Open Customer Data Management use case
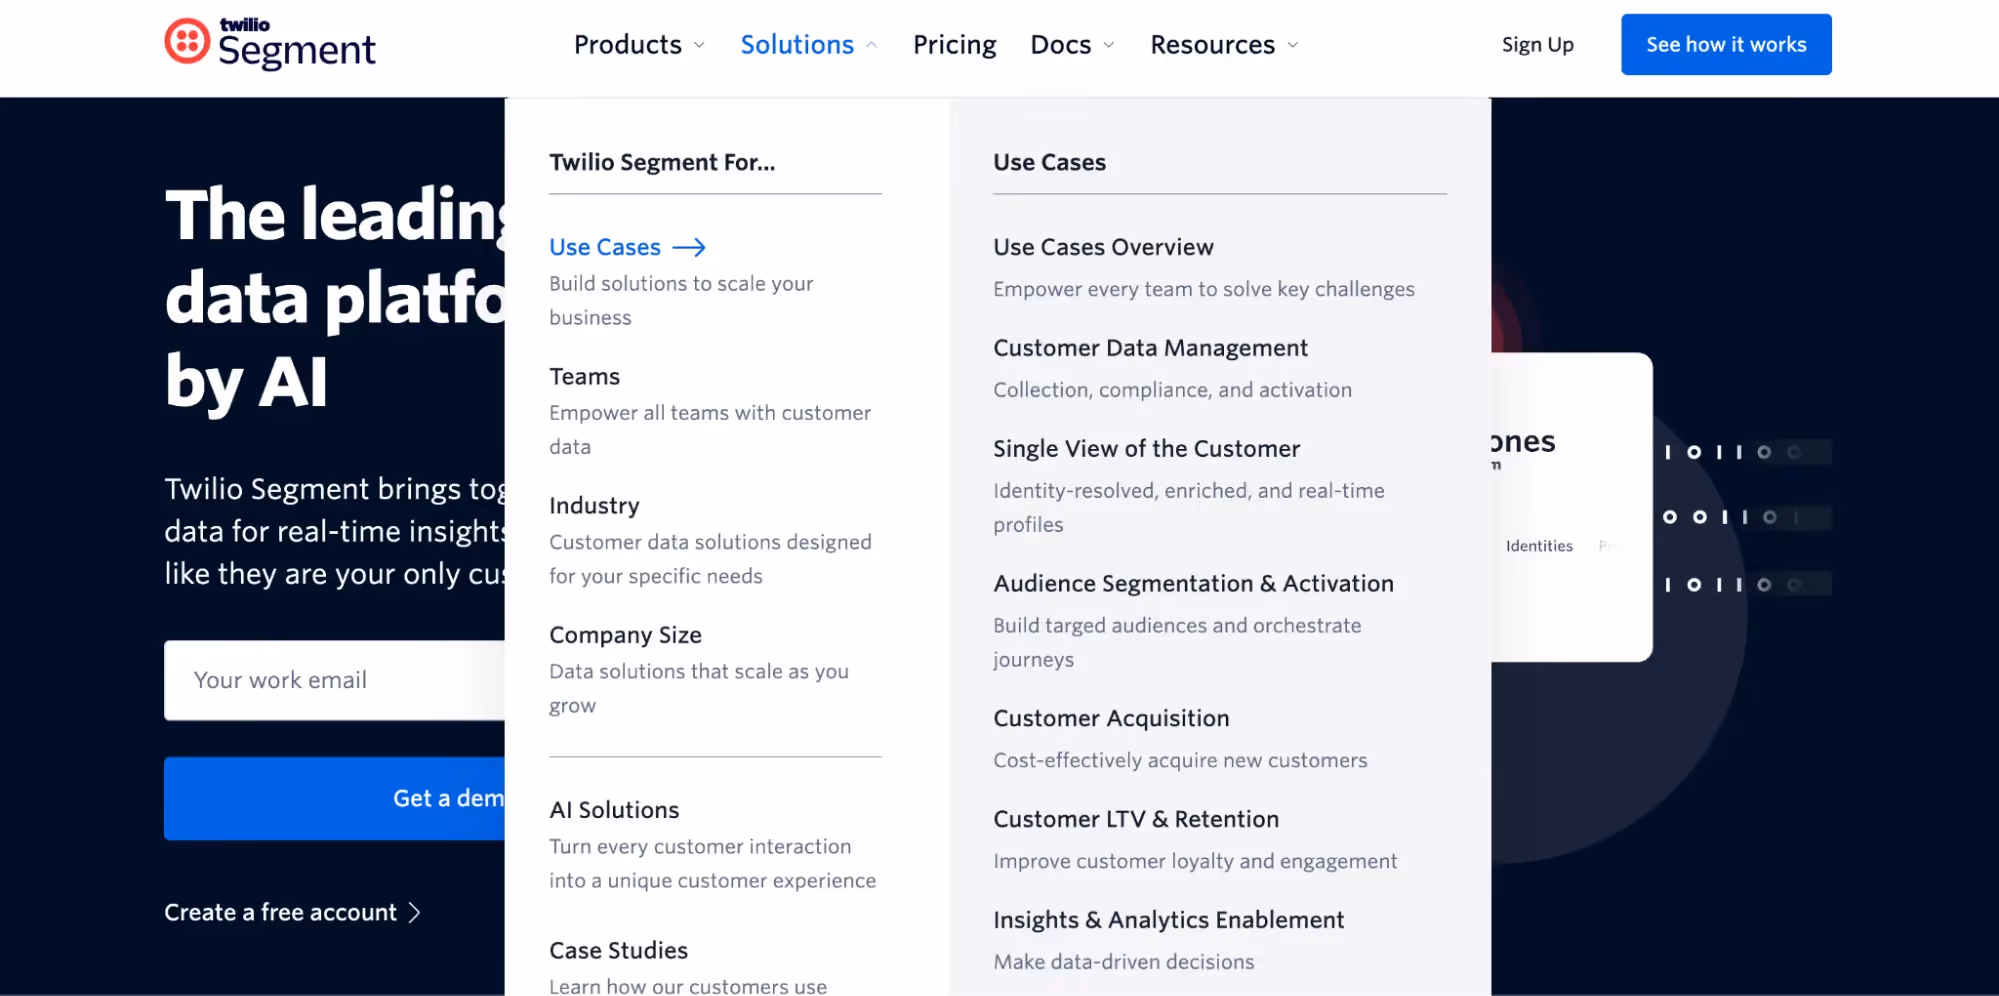The width and height of the screenshot is (1999, 996). click(x=1150, y=348)
